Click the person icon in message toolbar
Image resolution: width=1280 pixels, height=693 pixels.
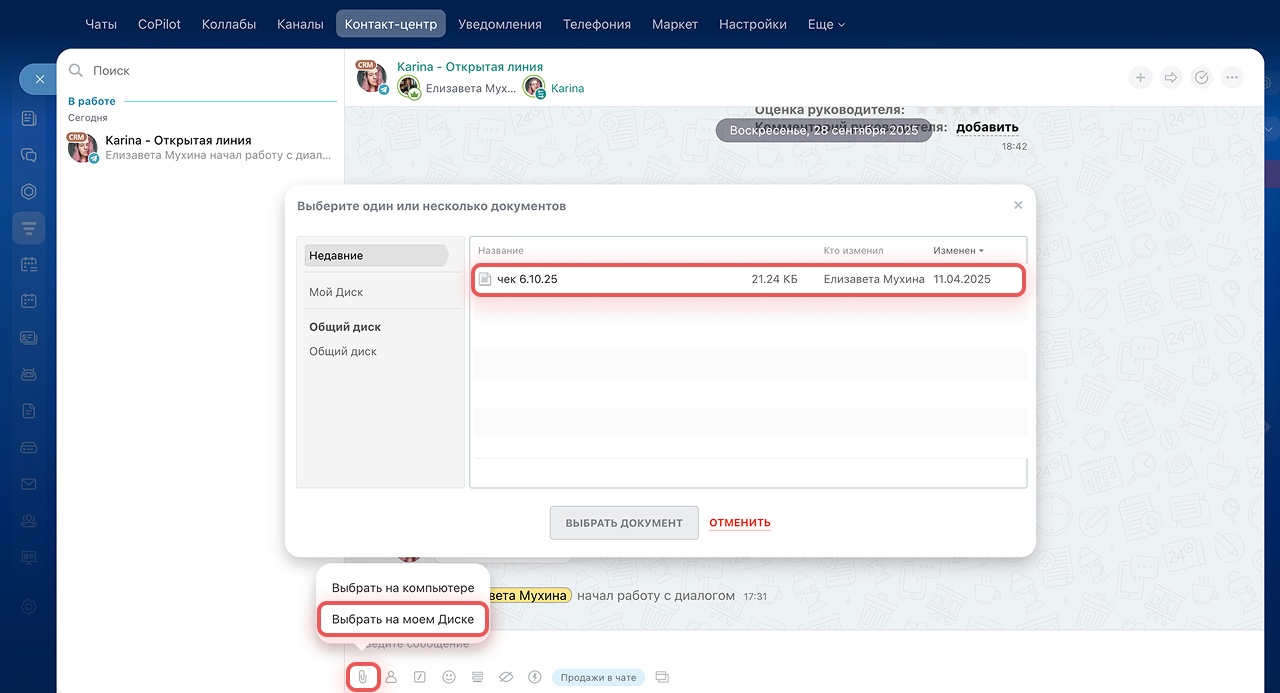pos(391,677)
